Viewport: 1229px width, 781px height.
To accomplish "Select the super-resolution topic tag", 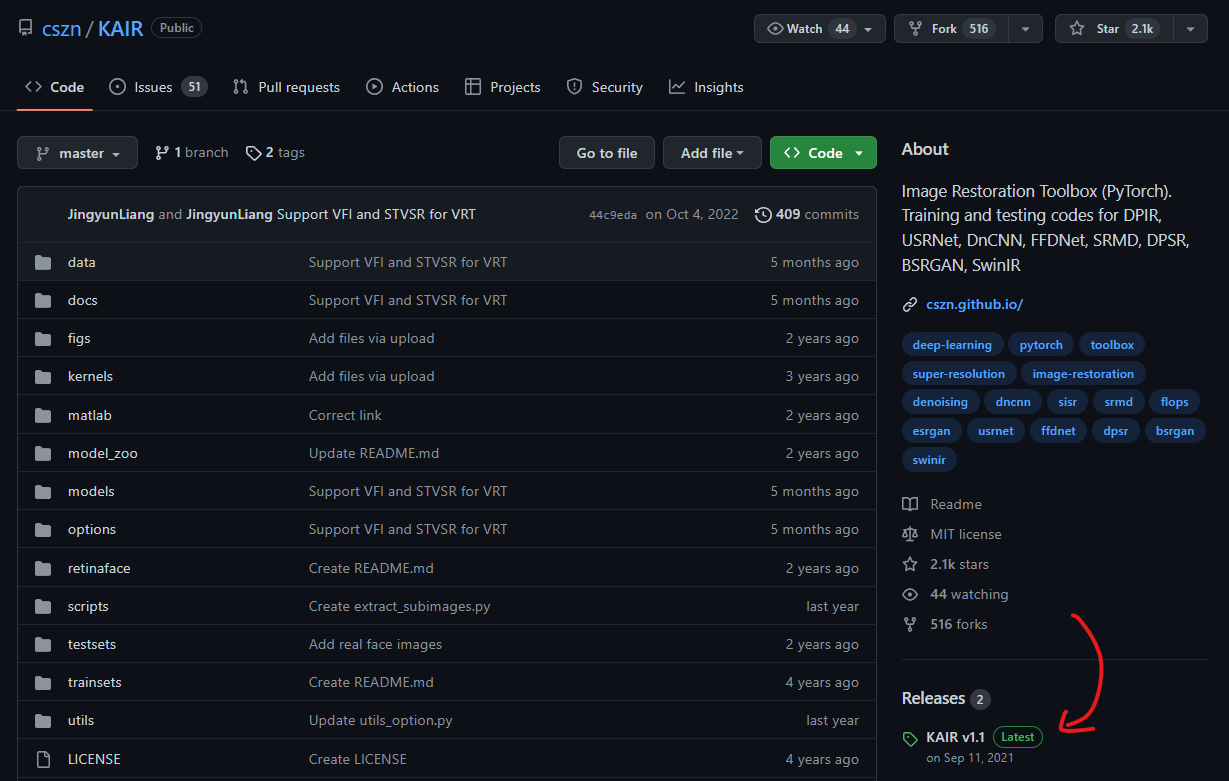I will pos(958,373).
